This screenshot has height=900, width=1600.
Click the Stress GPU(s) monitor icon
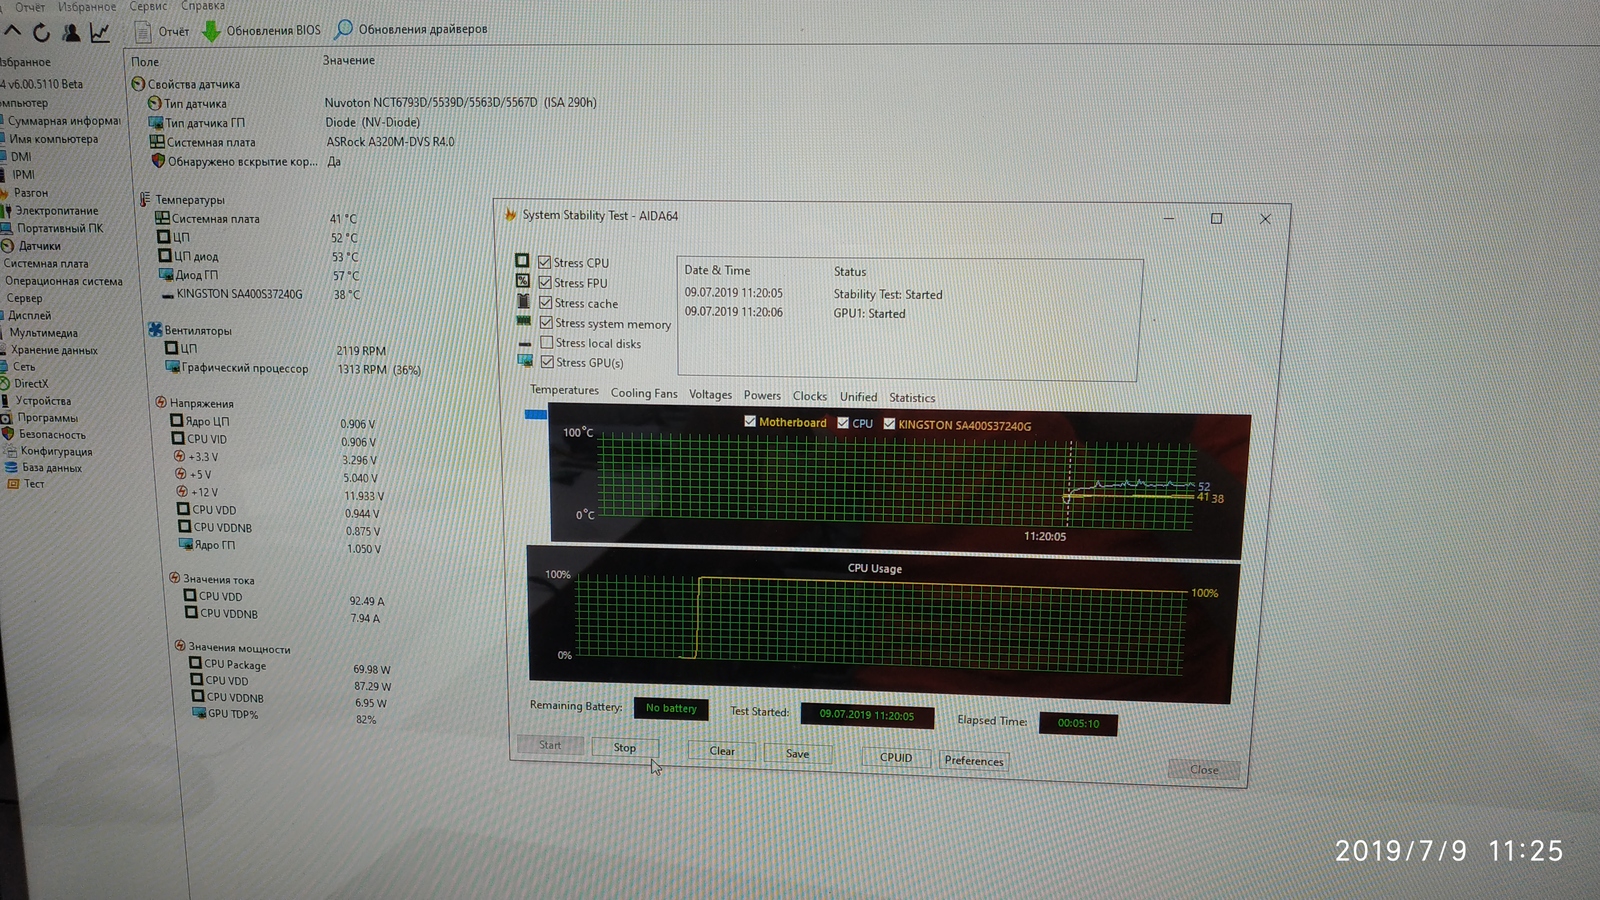click(x=525, y=361)
